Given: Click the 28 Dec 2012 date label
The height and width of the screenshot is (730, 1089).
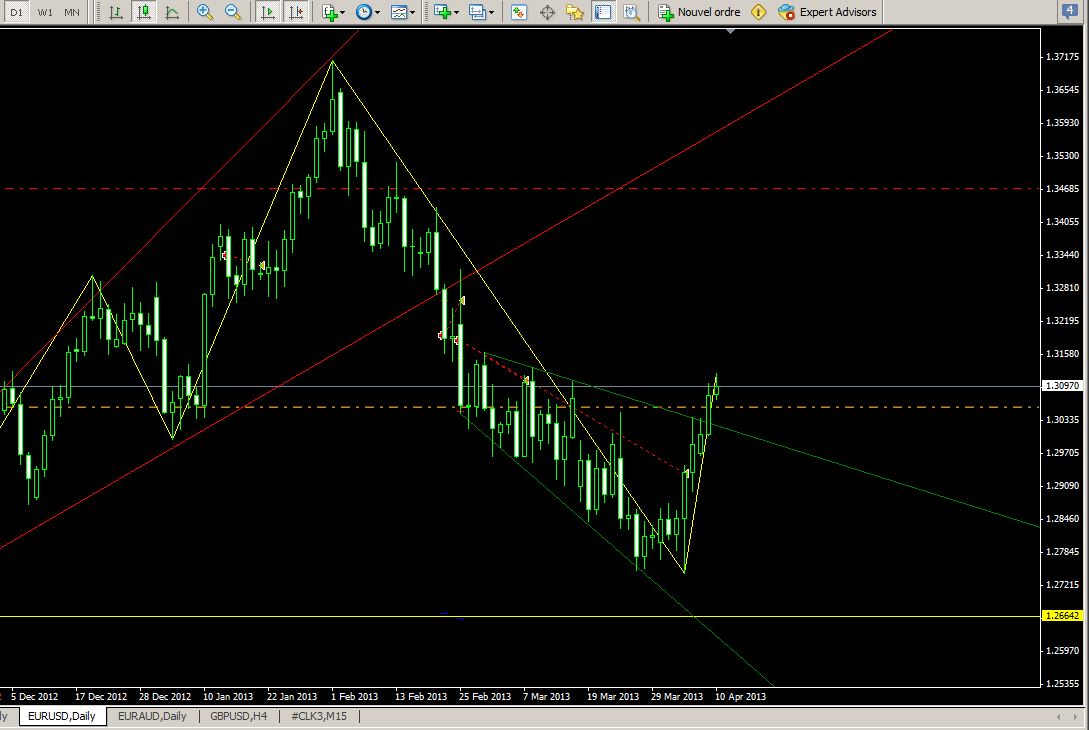Looking at the screenshot, I should click(x=165, y=696).
